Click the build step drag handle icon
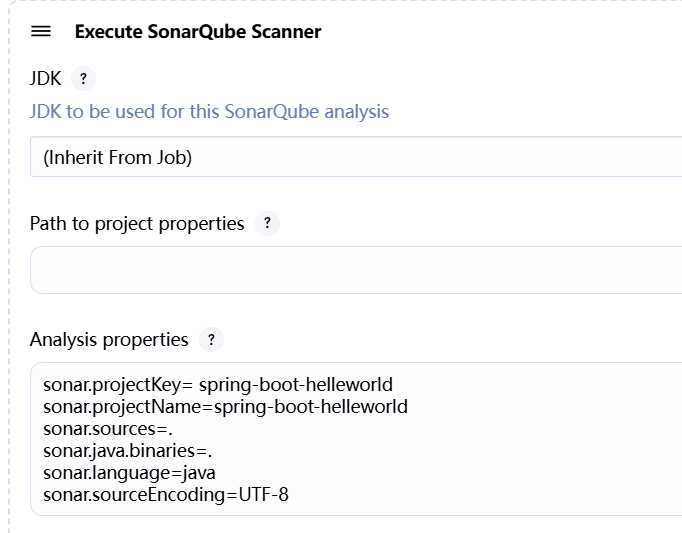This screenshot has width=682, height=533. pos(41,31)
